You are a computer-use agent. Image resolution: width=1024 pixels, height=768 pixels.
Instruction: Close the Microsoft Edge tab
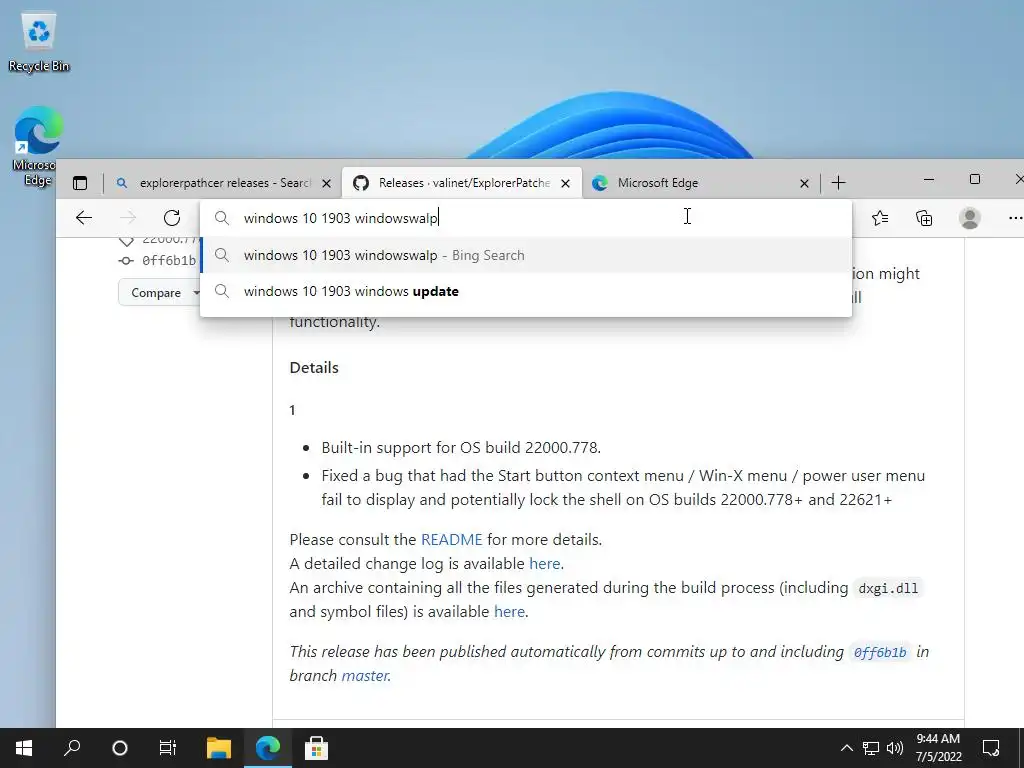pyautogui.click(x=805, y=184)
